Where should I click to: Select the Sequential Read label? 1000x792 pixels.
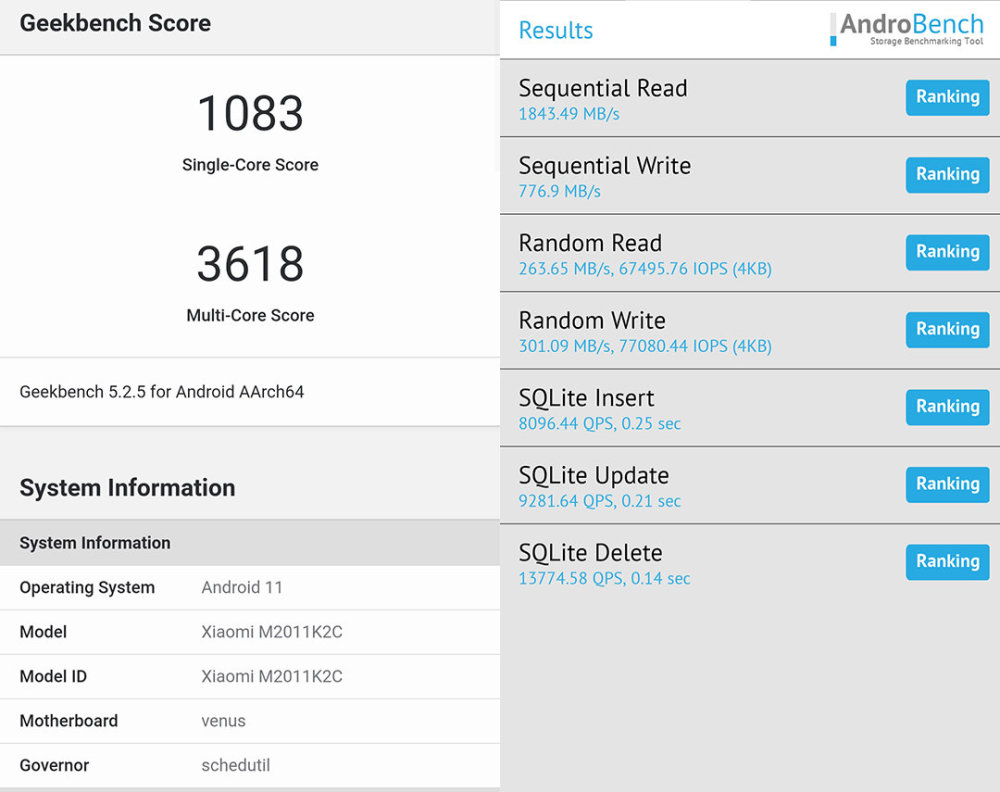[x=603, y=88]
